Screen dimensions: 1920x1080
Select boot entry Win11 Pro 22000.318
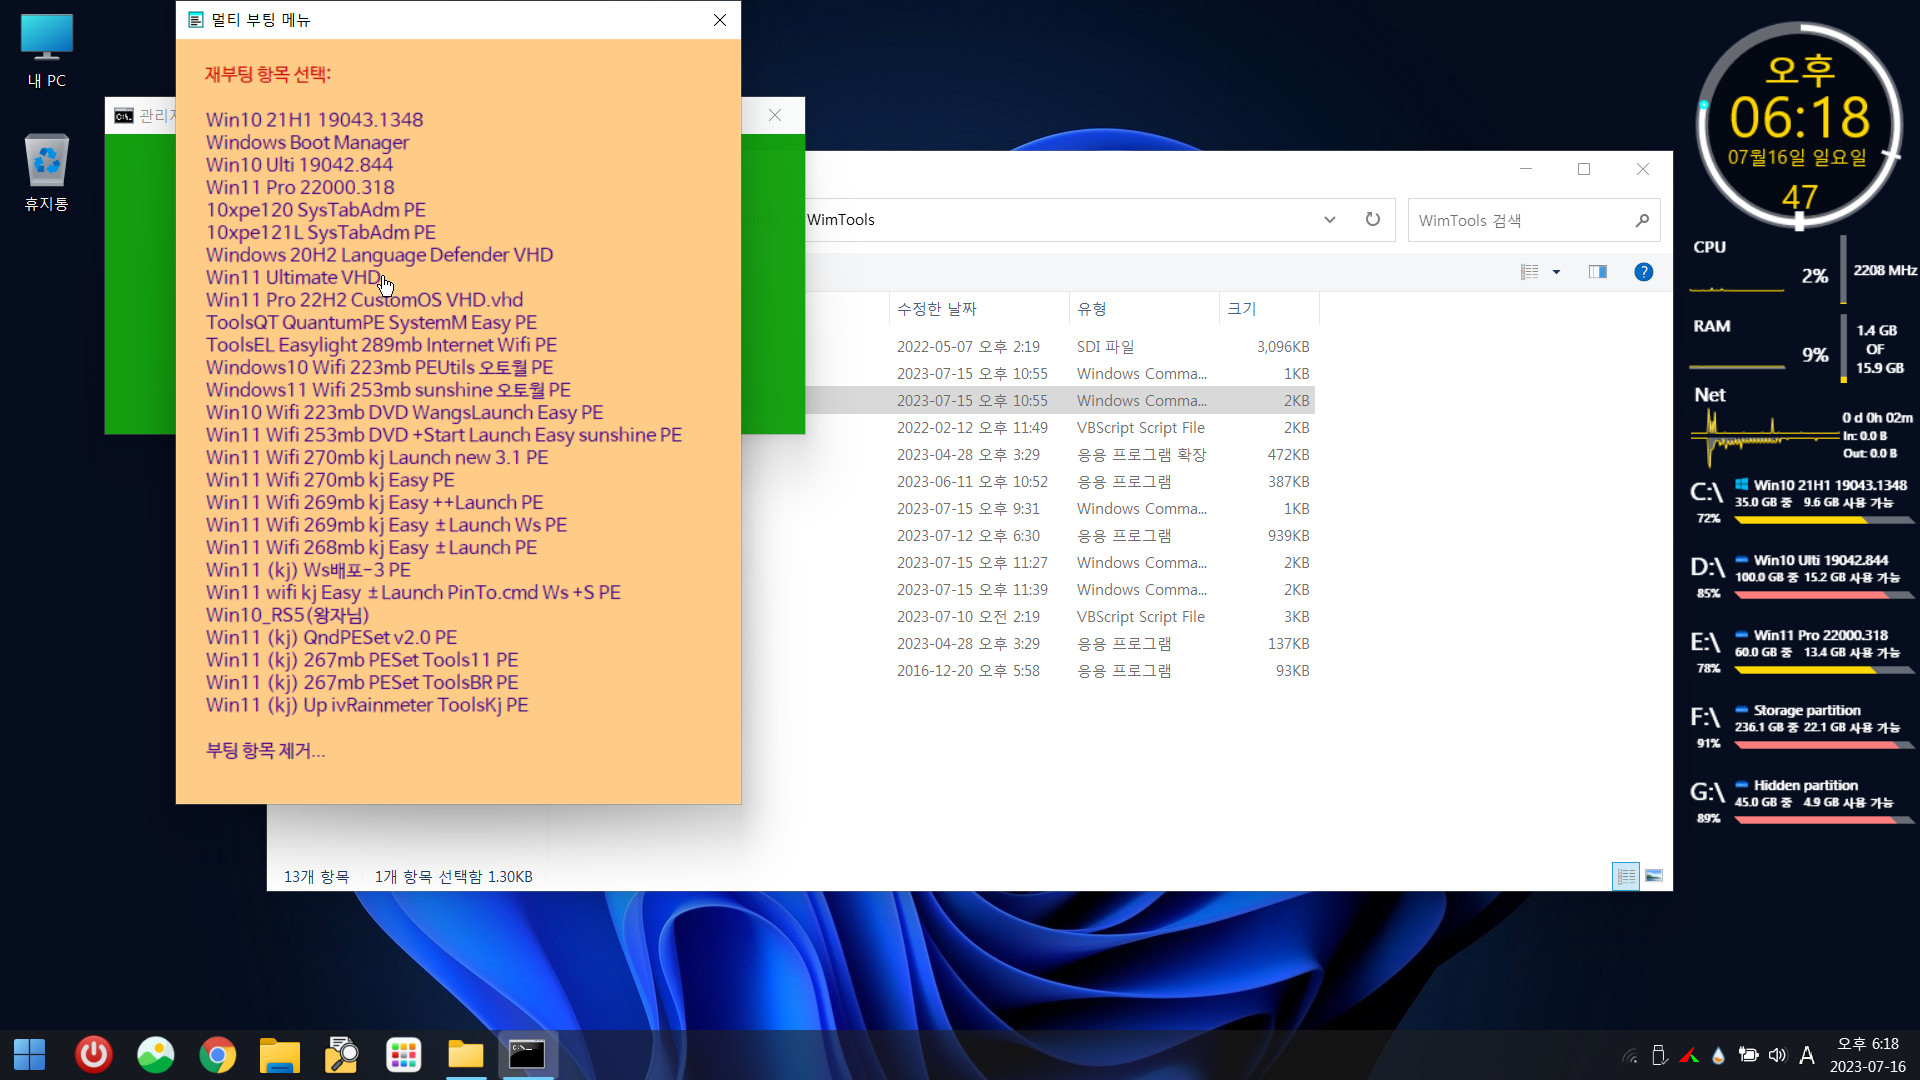pos(300,187)
